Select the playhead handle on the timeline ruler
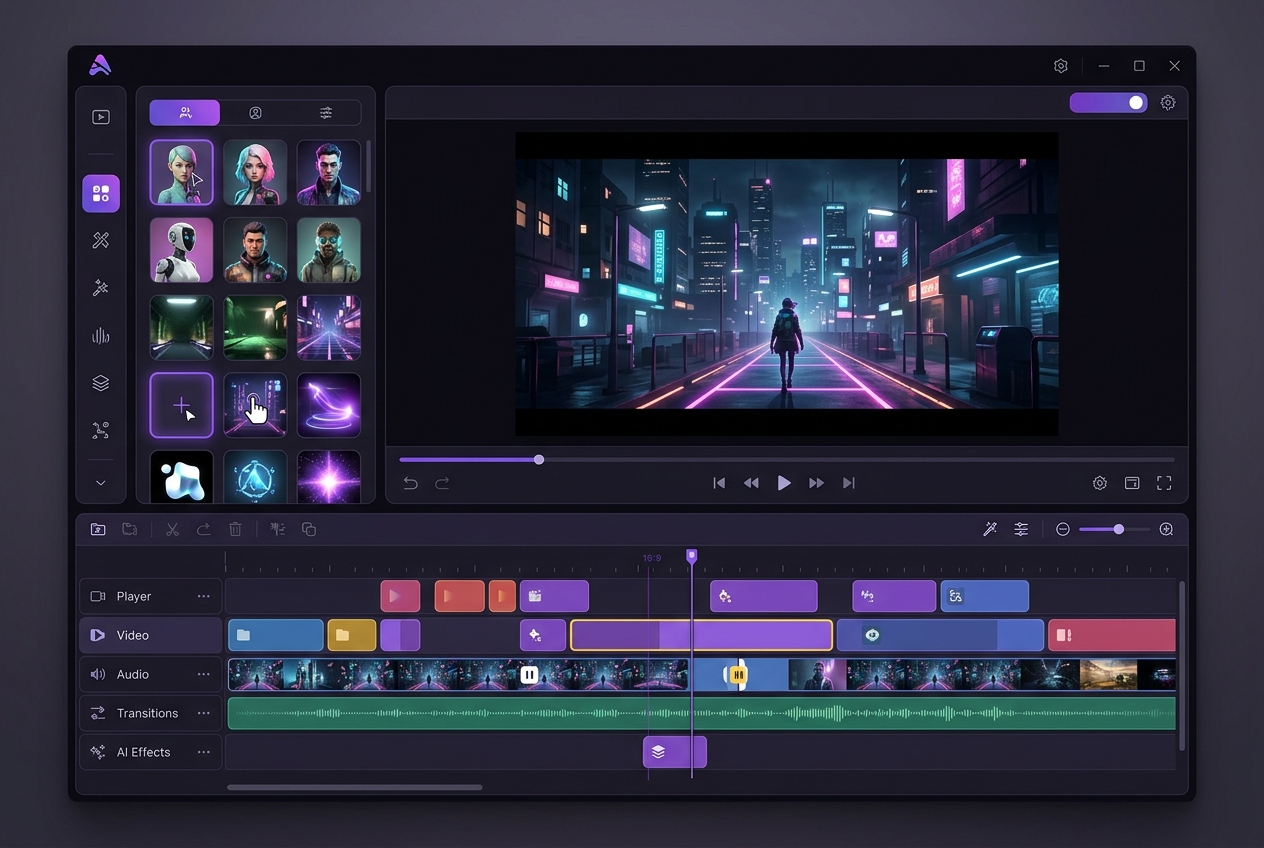The height and width of the screenshot is (848, 1264). (x=691, y=555)
